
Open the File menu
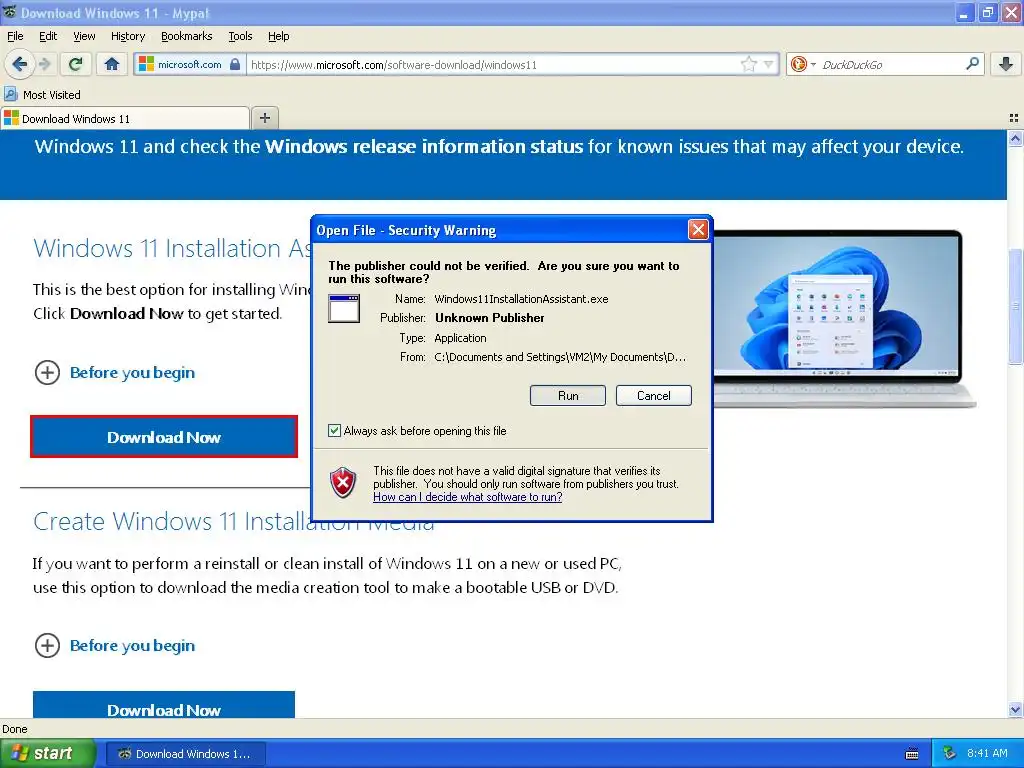tap(15, 36)
